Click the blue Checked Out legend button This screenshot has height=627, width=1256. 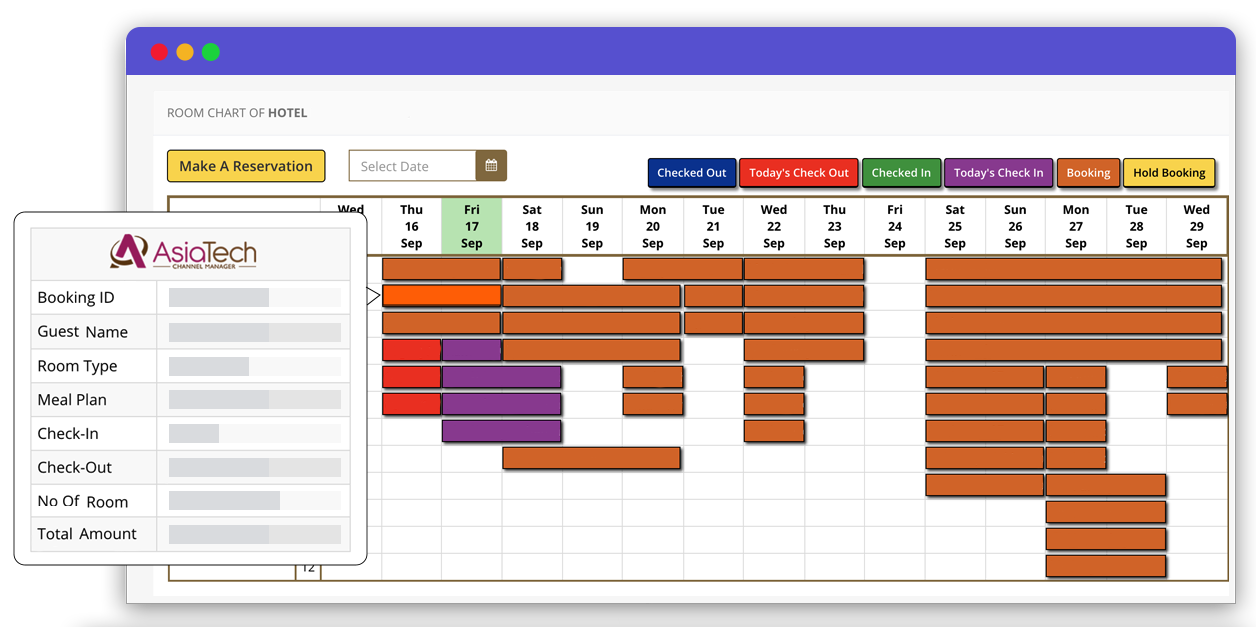coord(692,172)
